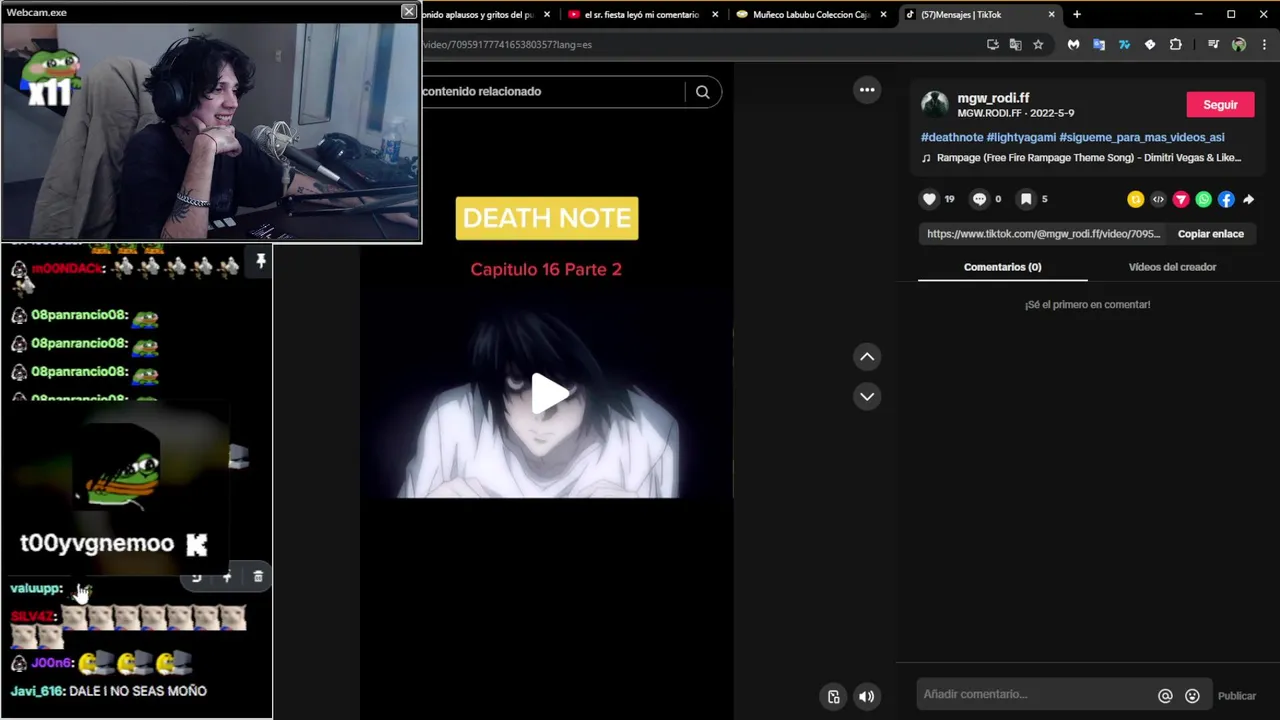This screenshot has width=1280, height=720.
Task: Switch to the Mensajes TikTok tab
Action: (980, 15)
